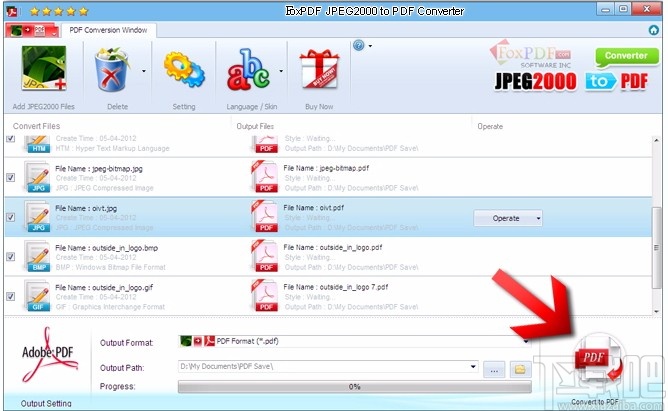Click the FoxPDF Software Inc logo
The width and height of the screenshot is (668, 411).
[x=530, y=55]
